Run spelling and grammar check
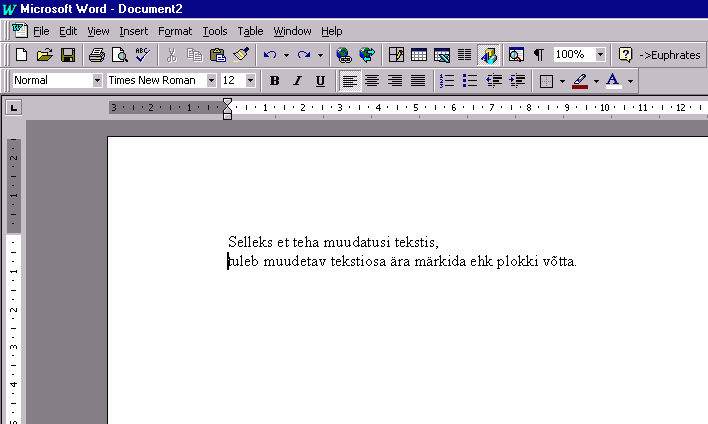This screenshot has width=708, height=424. pos(142,55)
